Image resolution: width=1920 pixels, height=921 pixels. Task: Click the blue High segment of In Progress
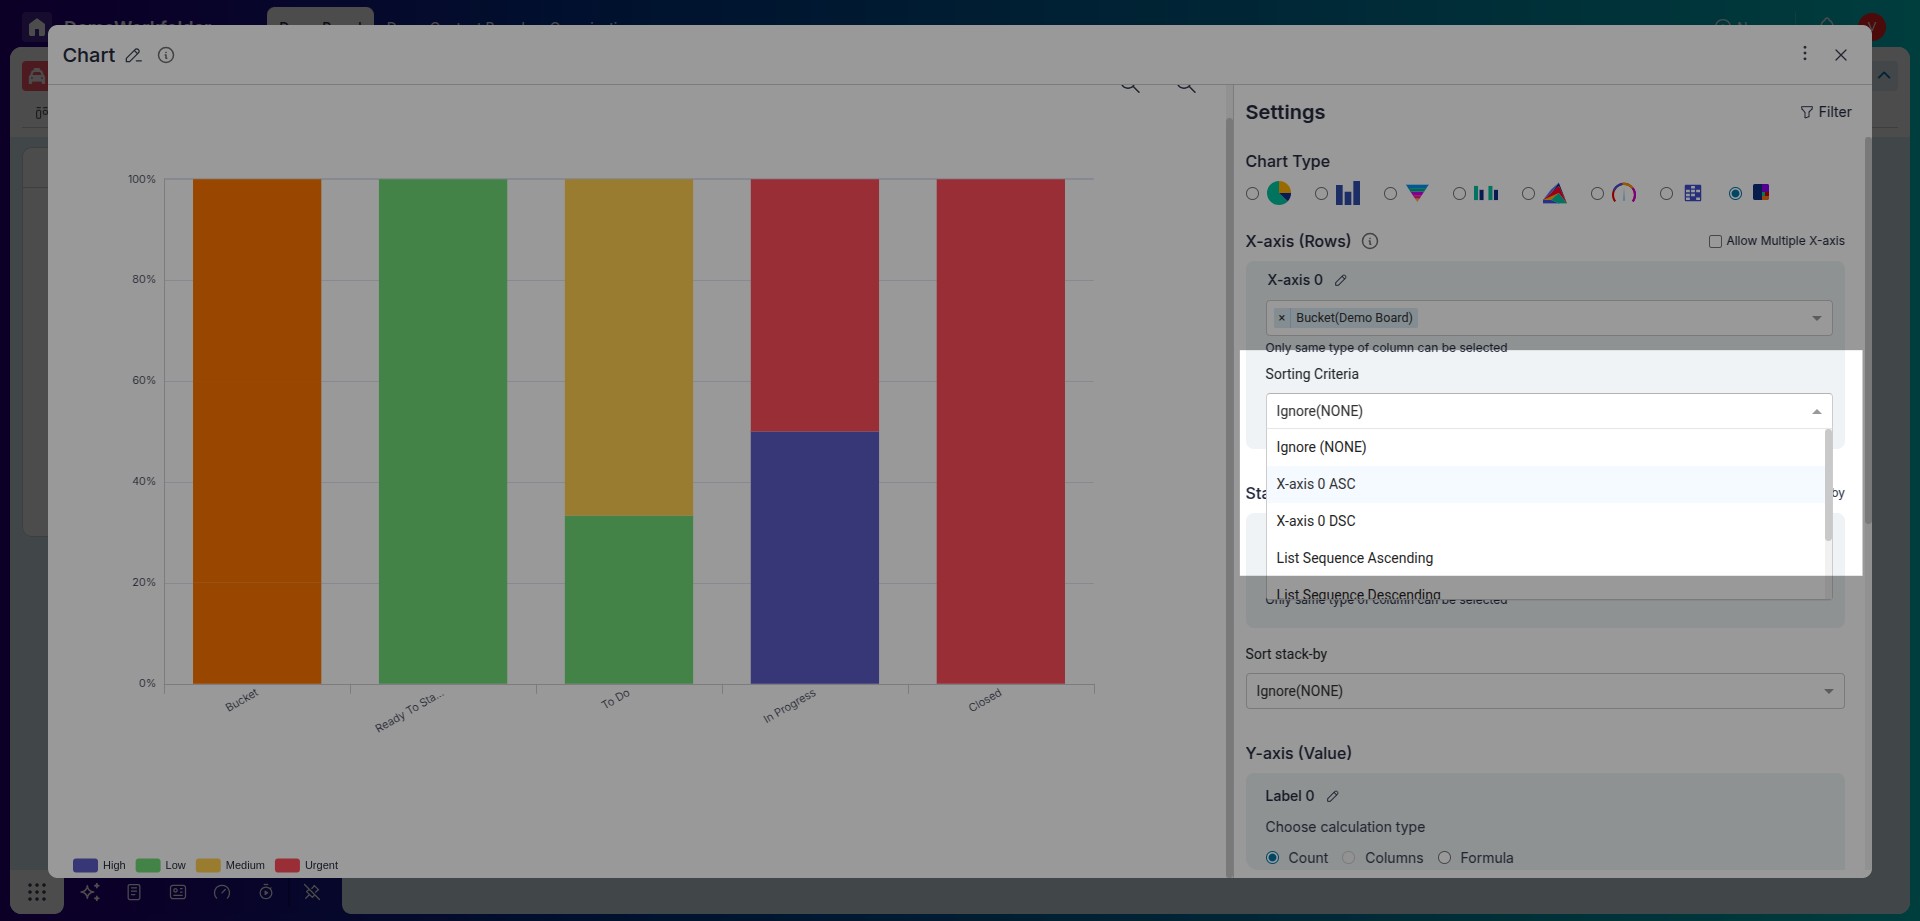click(x=815, y=558)
